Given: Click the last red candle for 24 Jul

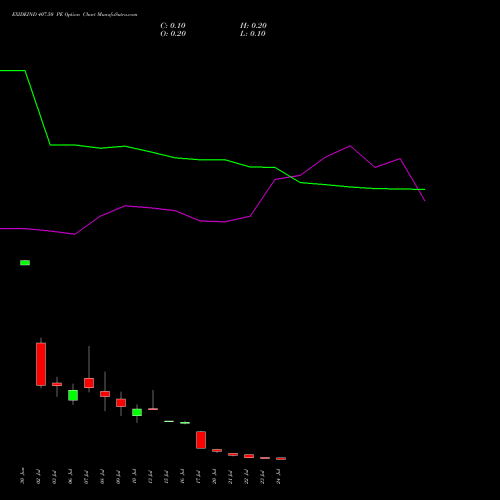Looking at the screenshot, I should click(281, 458).
